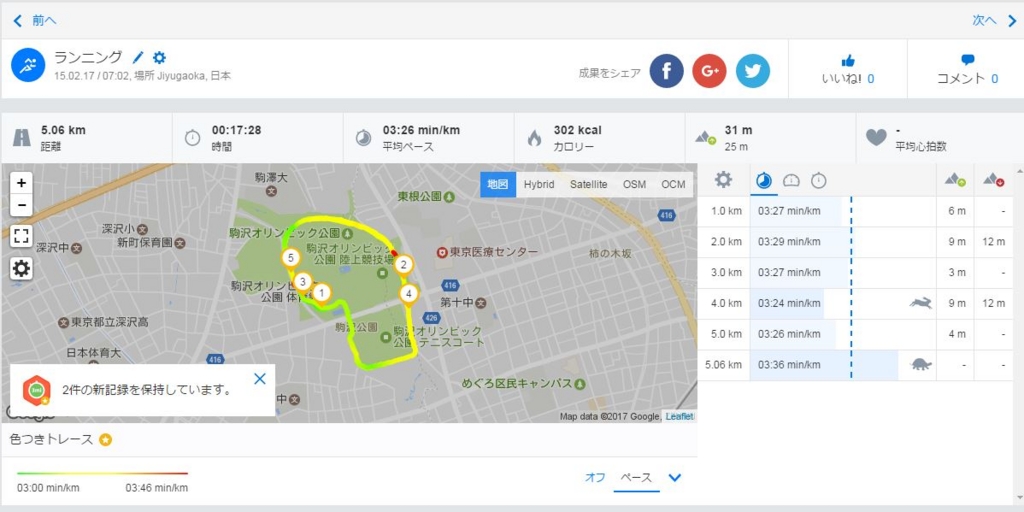Share result on Twitter
The height and width of the screenshot is (512, 1024).
[752, 71]
